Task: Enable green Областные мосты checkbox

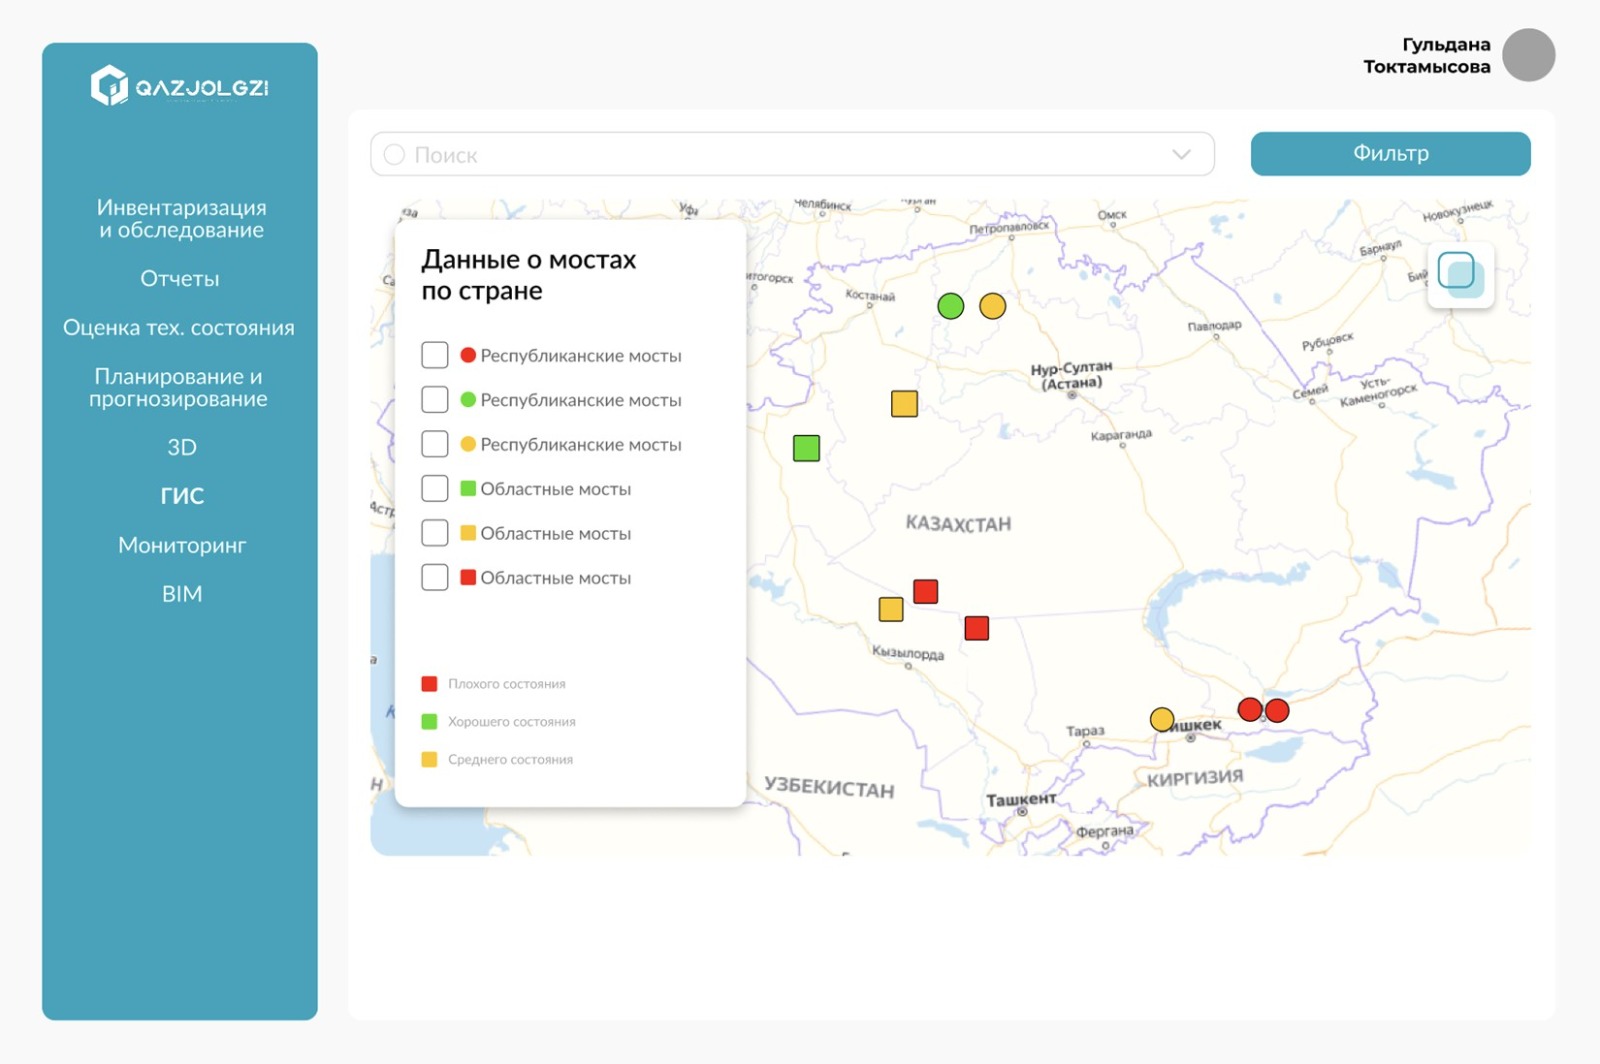Action: click(435, 488)
